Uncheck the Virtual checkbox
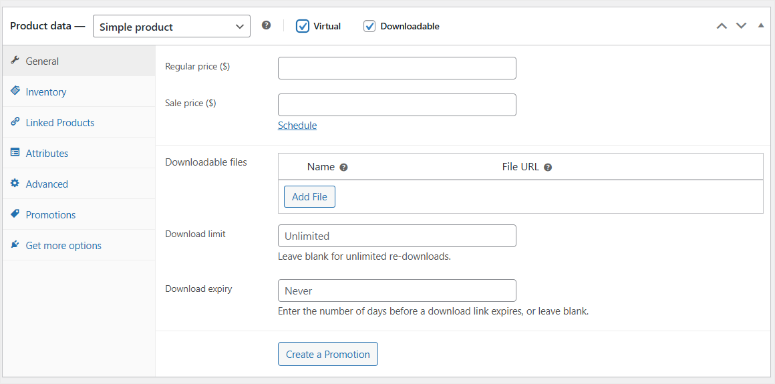The width and height of the screenshot is (775, 384). [x=302, y=26]
